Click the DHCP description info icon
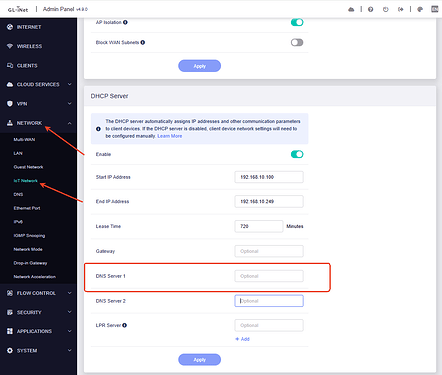The image size is (442, 375). (98, 129)
